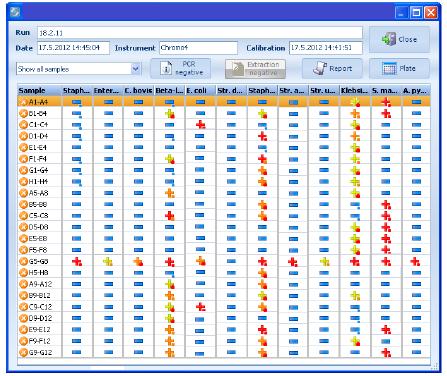
Task: Click the Instrument field showing Chronof
Action: click(198, 48)
